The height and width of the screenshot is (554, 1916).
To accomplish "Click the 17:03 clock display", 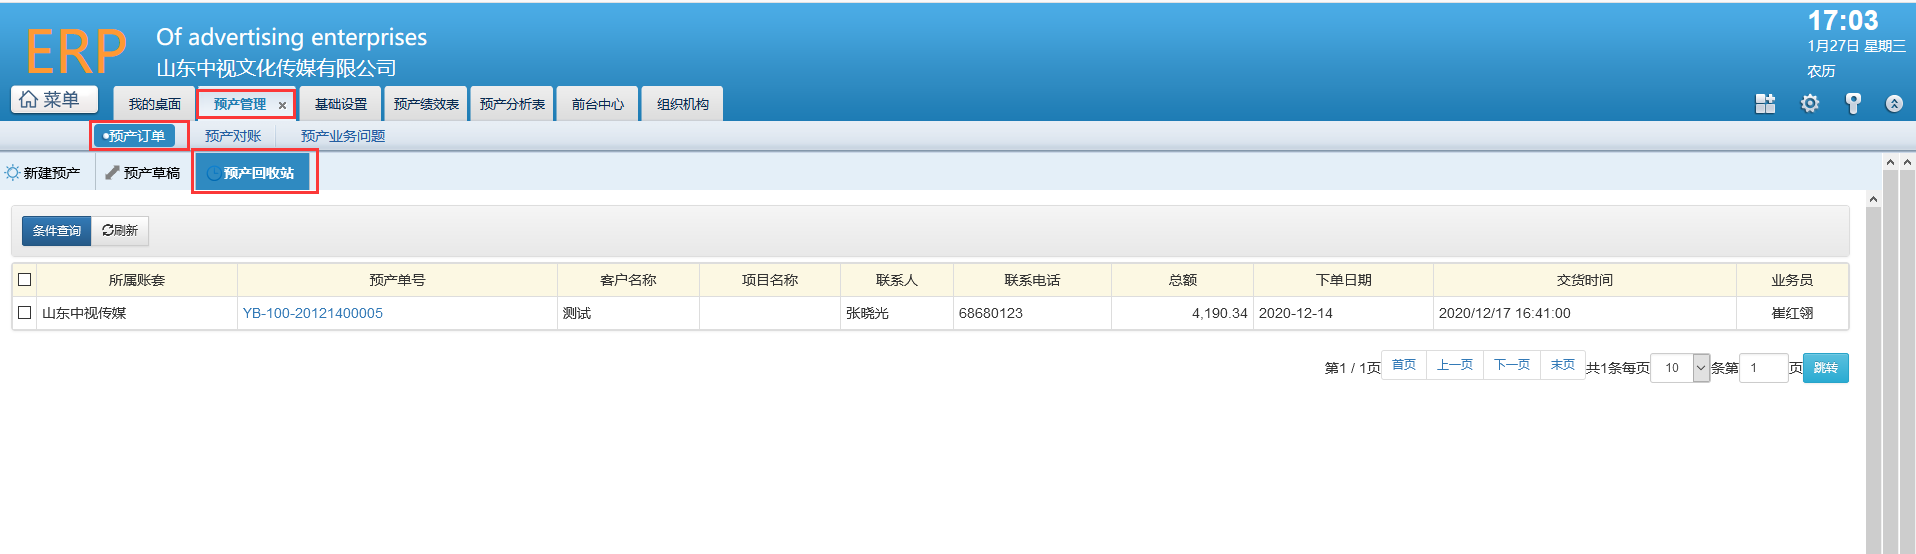I will [x=1843, y=21].
